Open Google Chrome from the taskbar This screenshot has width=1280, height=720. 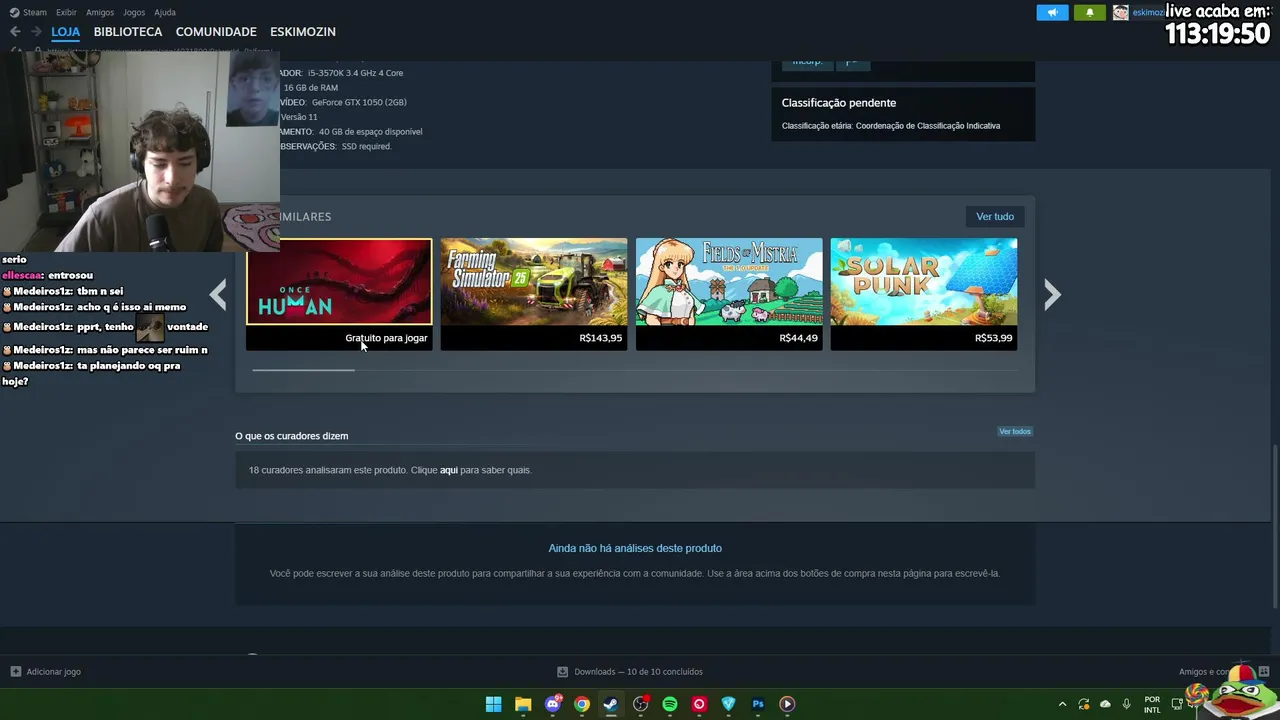[x=582, y=704]
